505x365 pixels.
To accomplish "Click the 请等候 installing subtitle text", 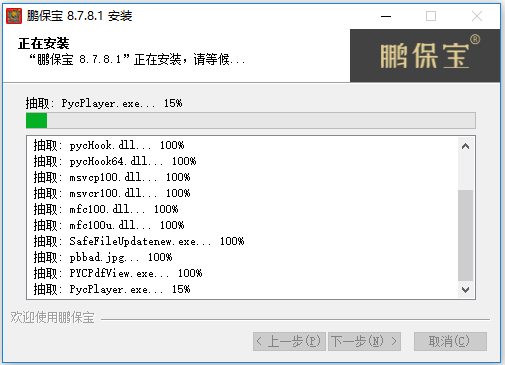I will [x=137, y=60].
